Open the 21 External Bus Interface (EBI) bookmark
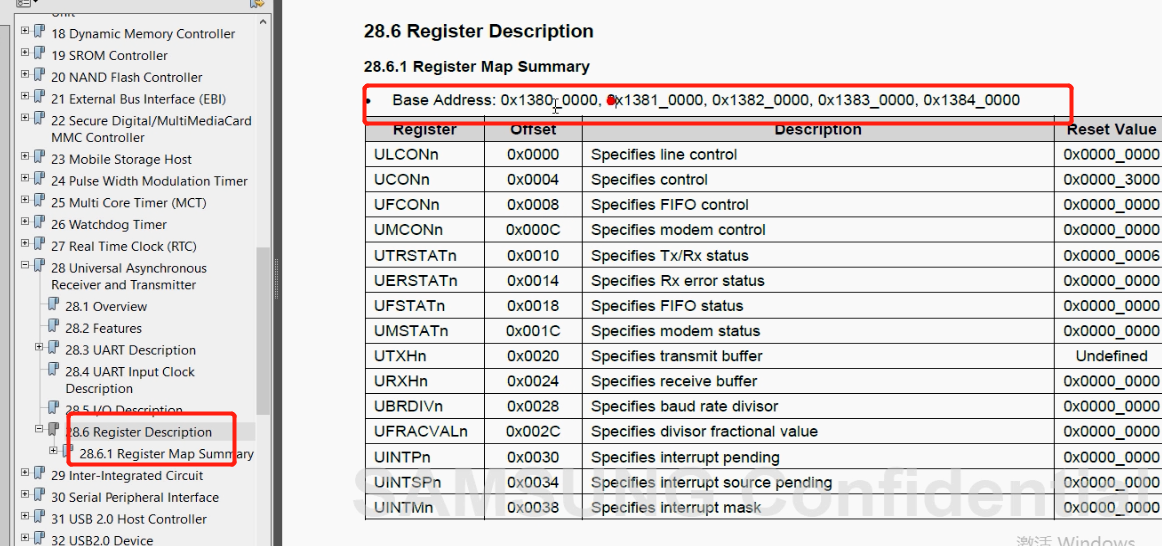1162x546 pixels. point(138,99)
